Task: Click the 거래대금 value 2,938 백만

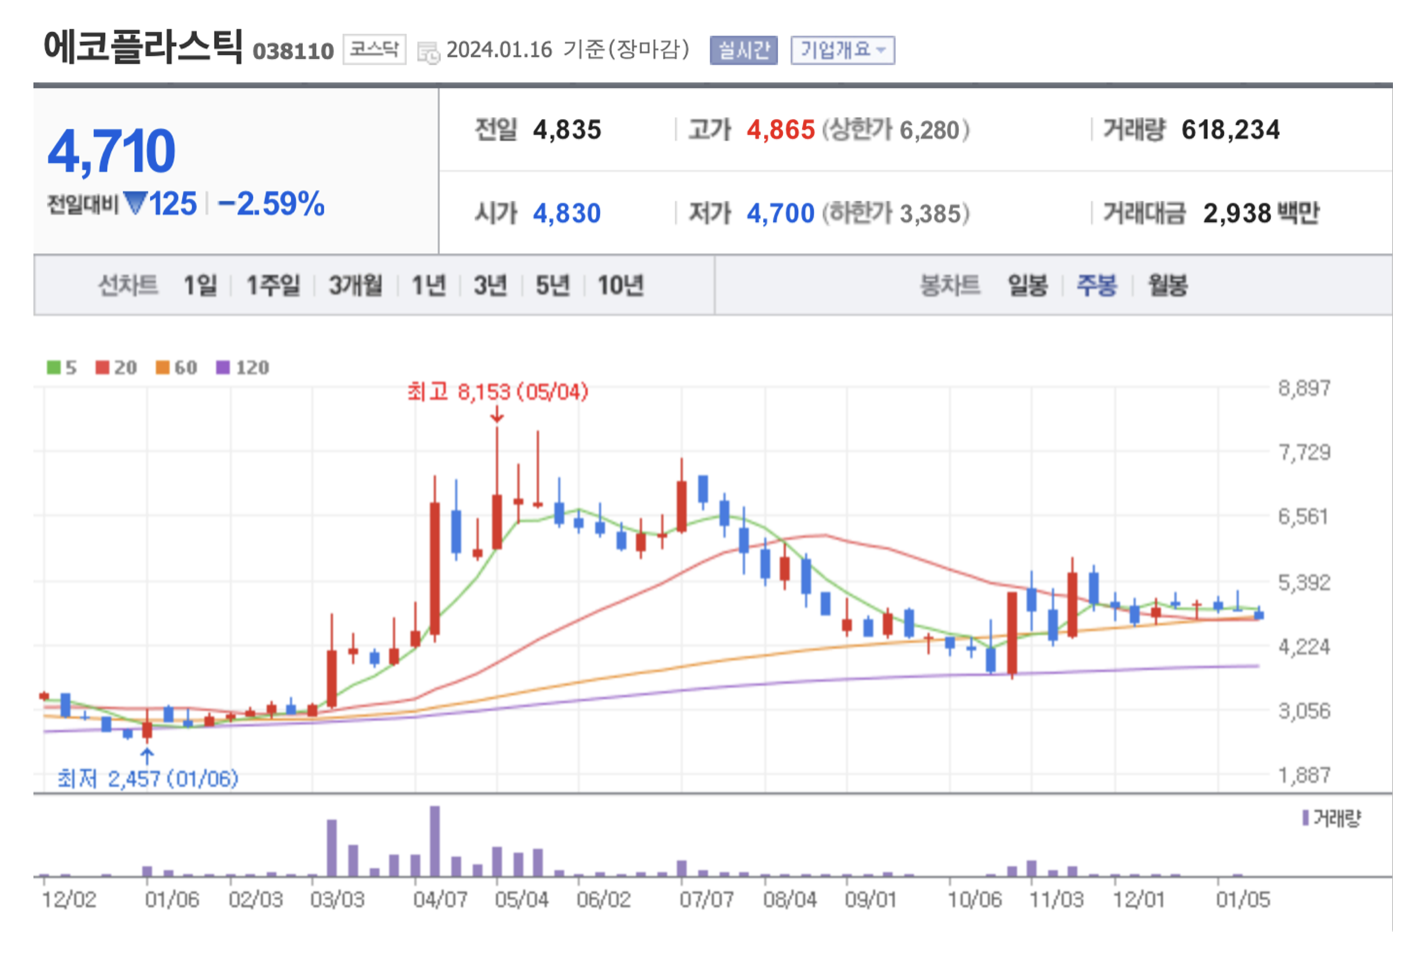Action: [1261, 214]
